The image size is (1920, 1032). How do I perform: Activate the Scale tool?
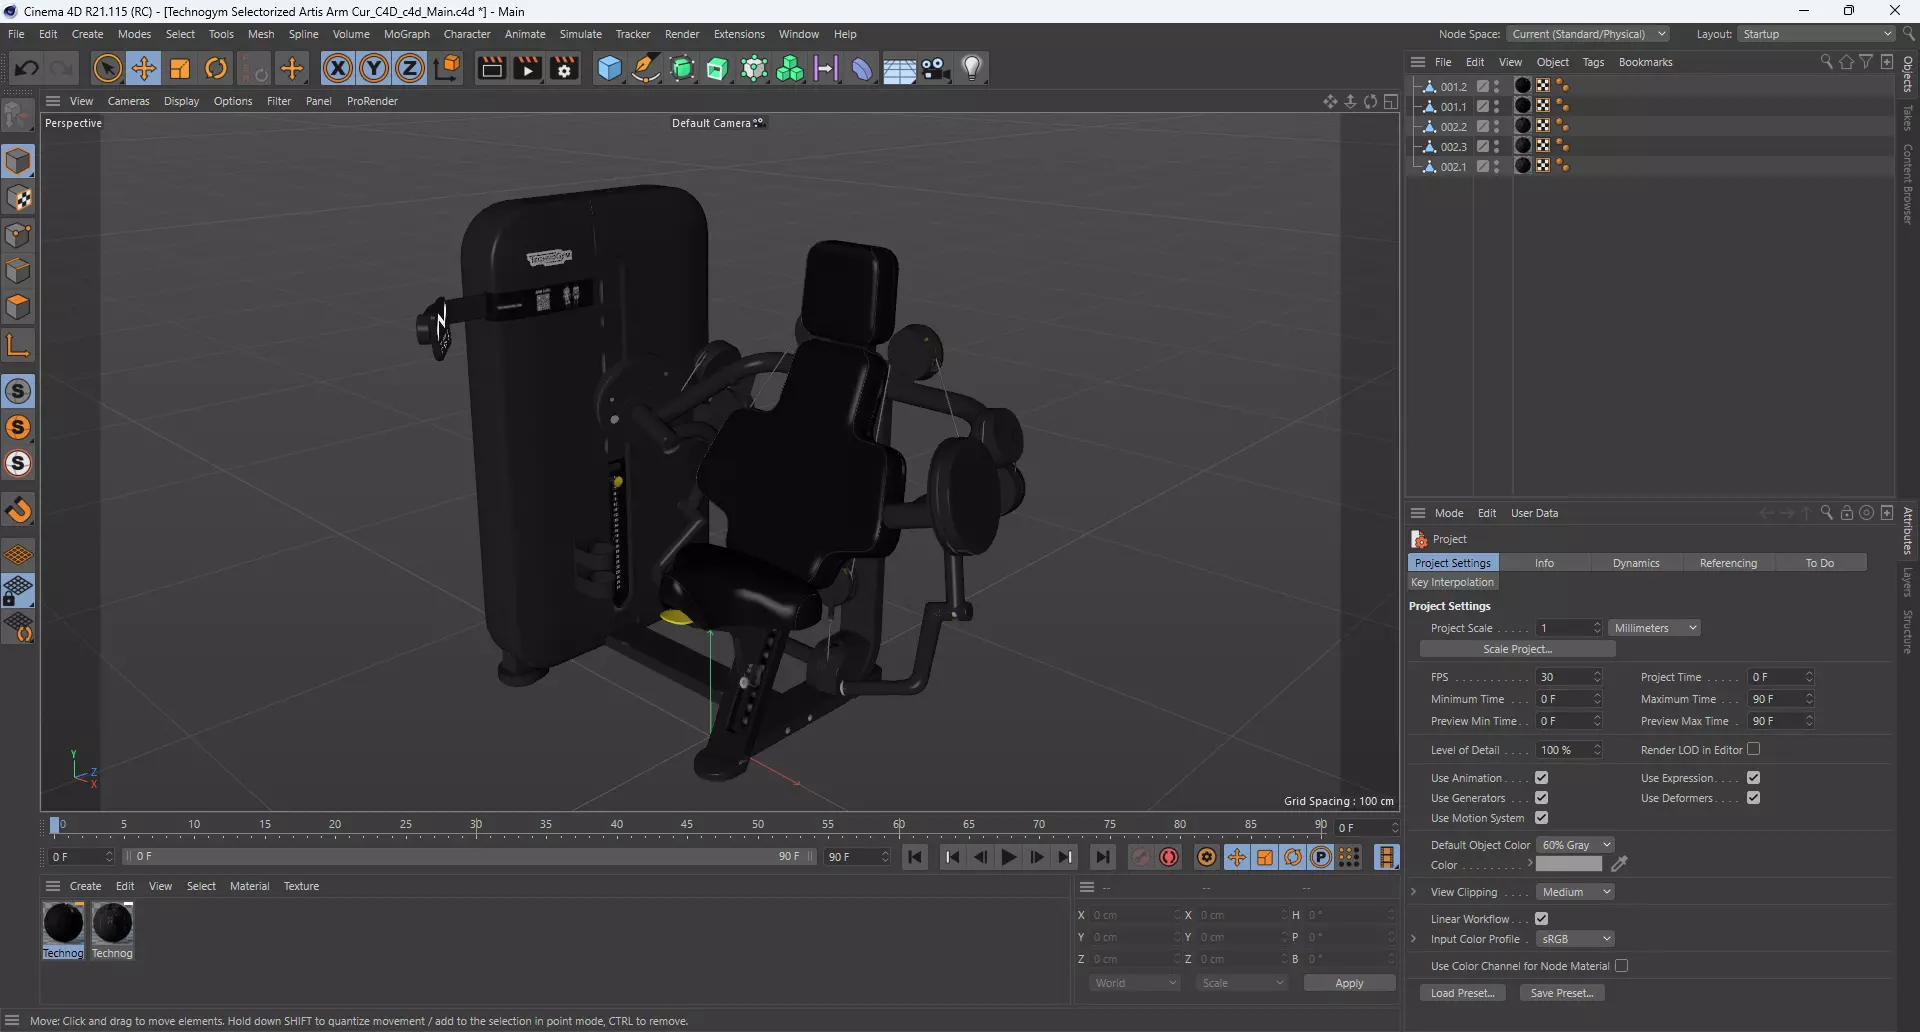(x=180, y=68)
